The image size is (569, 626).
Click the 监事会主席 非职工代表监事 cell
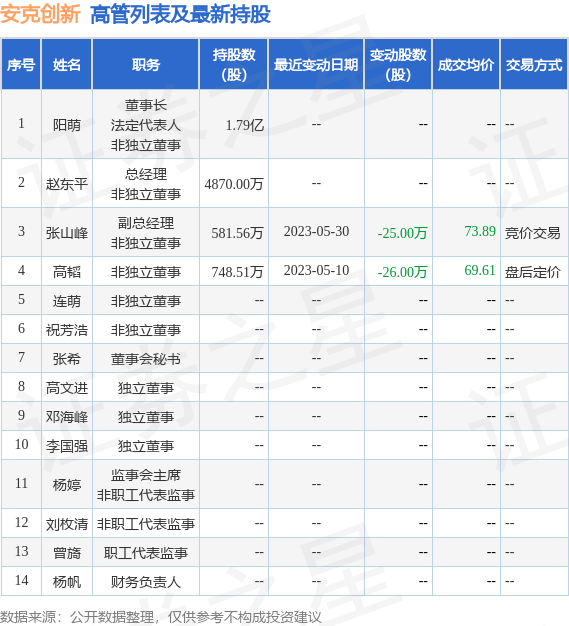tap(146, 485)
